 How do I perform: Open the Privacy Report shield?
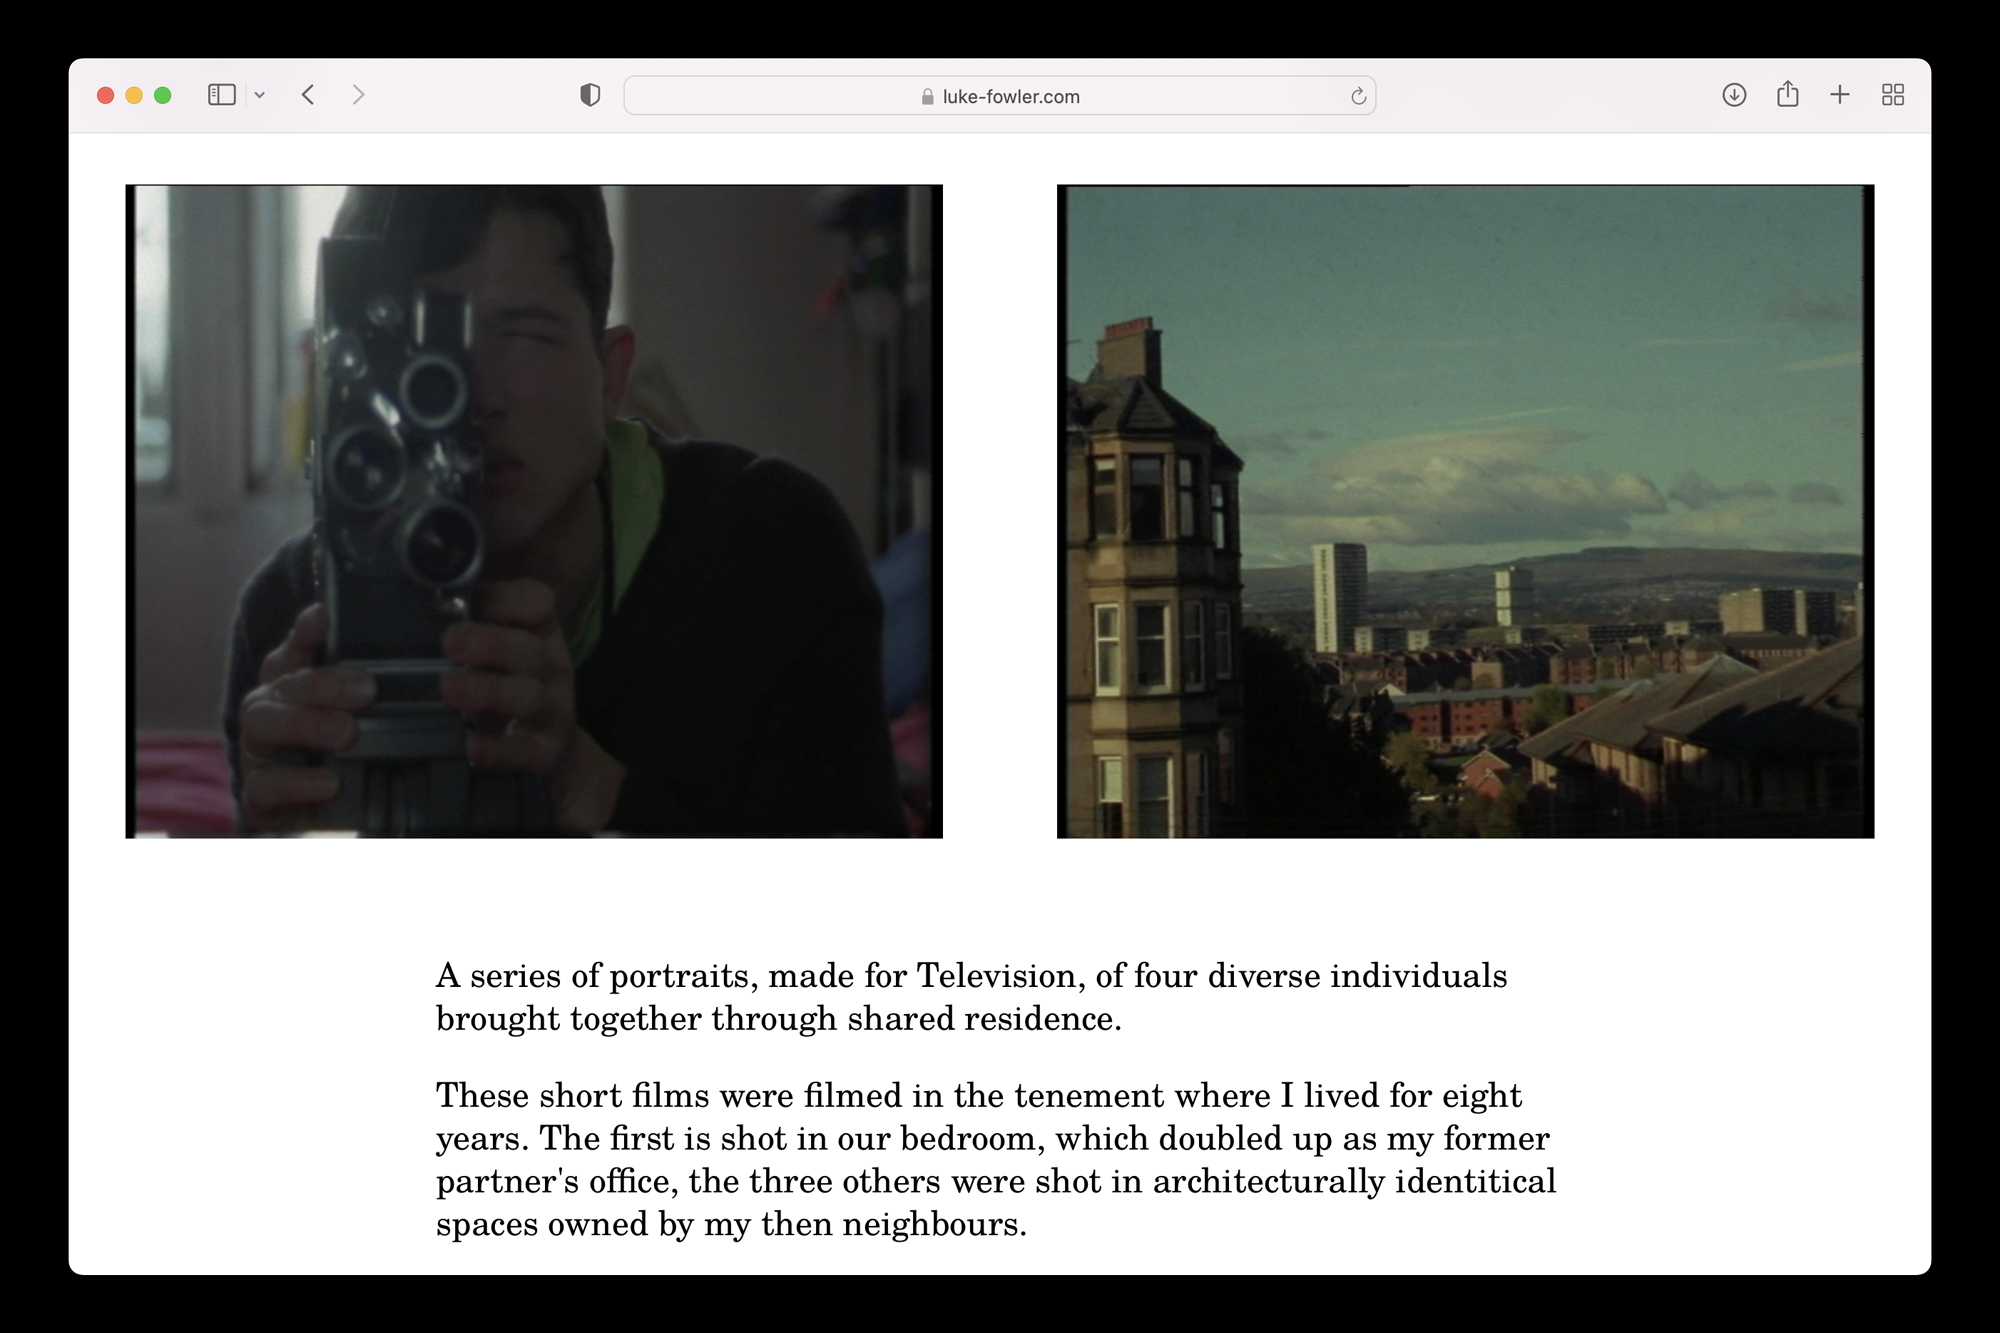pyautogui.click(x=590, y=95)
